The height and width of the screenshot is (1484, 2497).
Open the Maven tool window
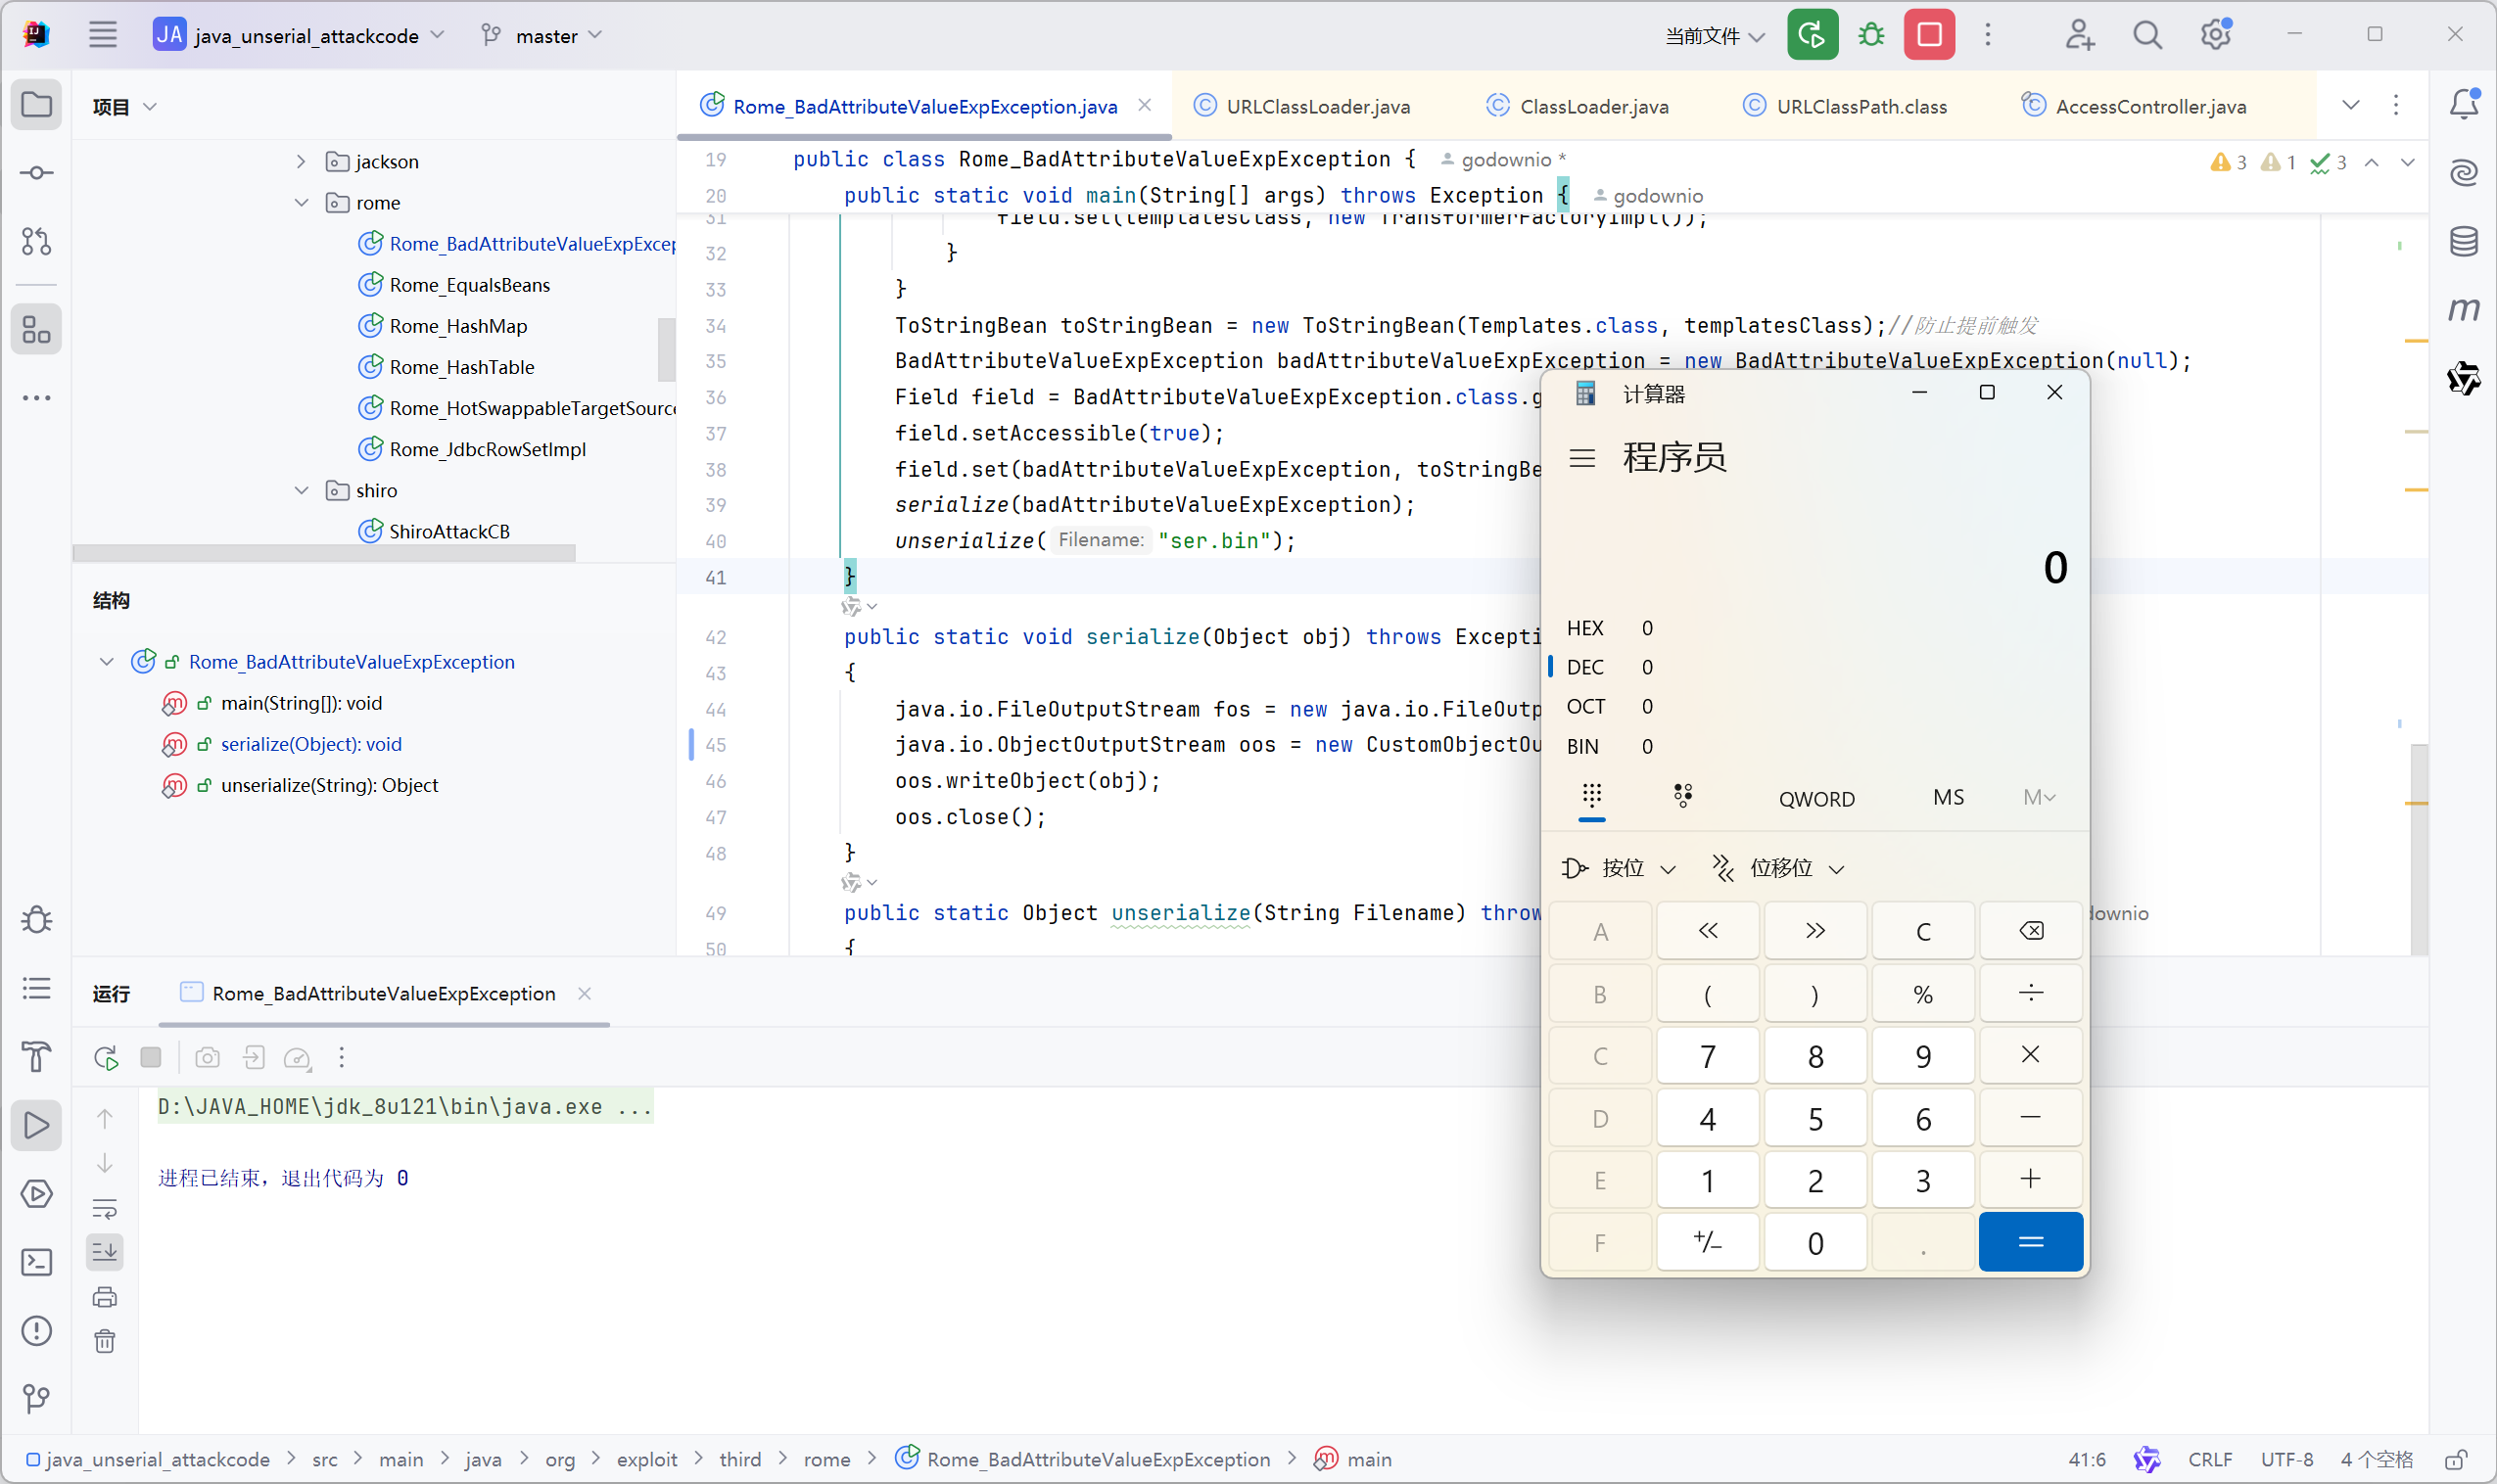[x=2464, y=309]
